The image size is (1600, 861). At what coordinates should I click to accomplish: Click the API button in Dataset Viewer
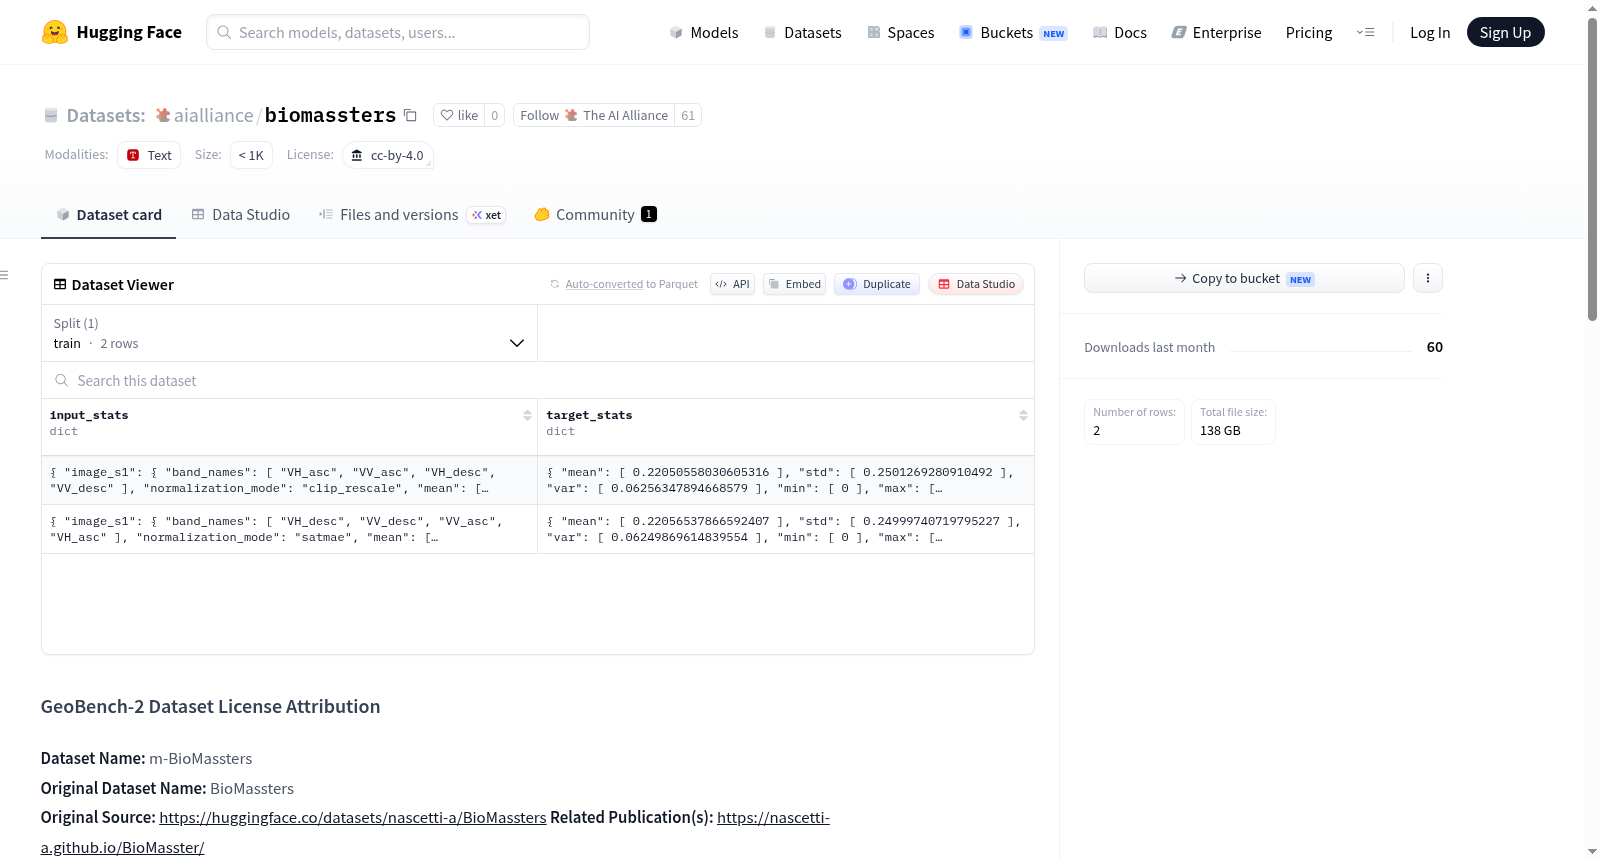pos(732,284)
